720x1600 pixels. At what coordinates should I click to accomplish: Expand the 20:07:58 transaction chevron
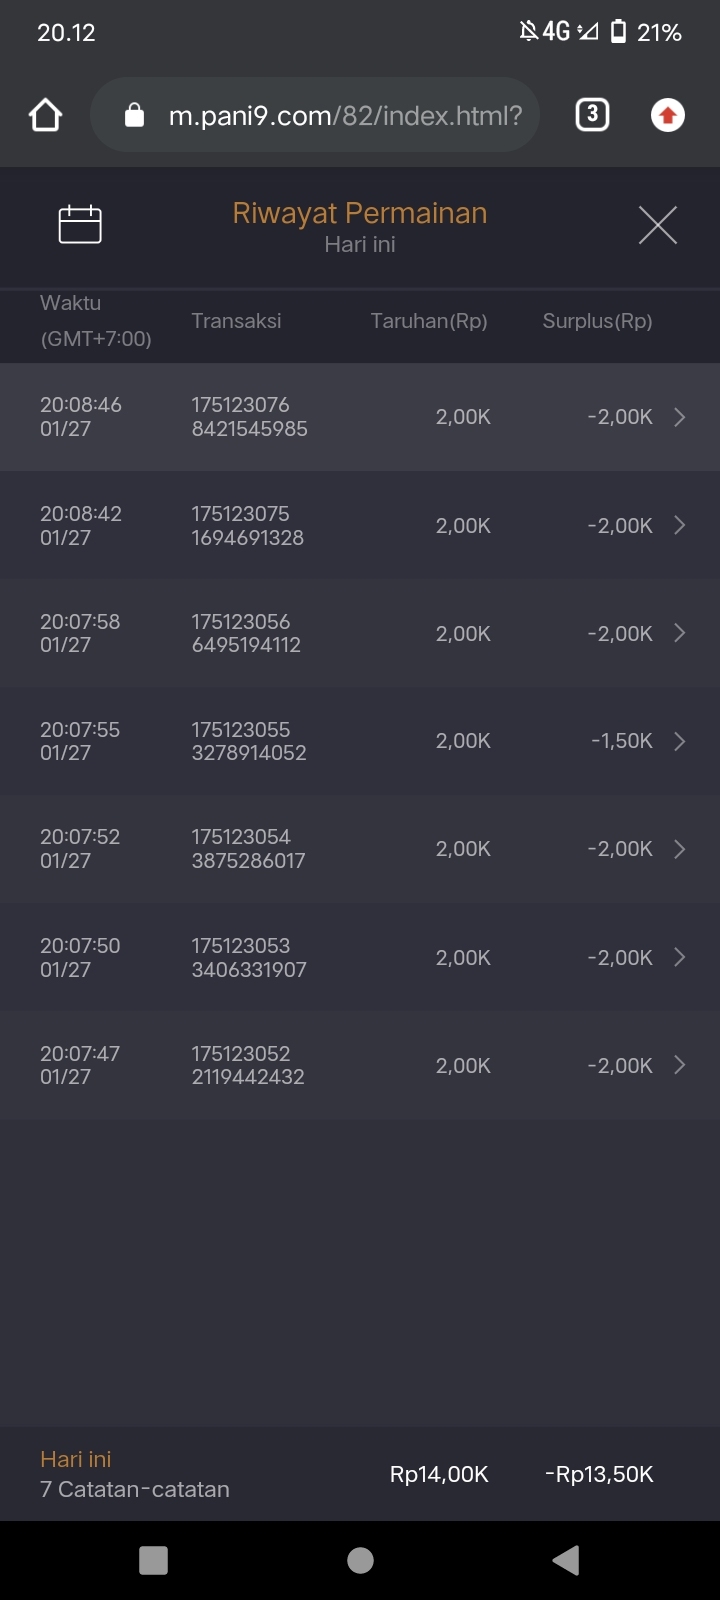coord(680,633)
